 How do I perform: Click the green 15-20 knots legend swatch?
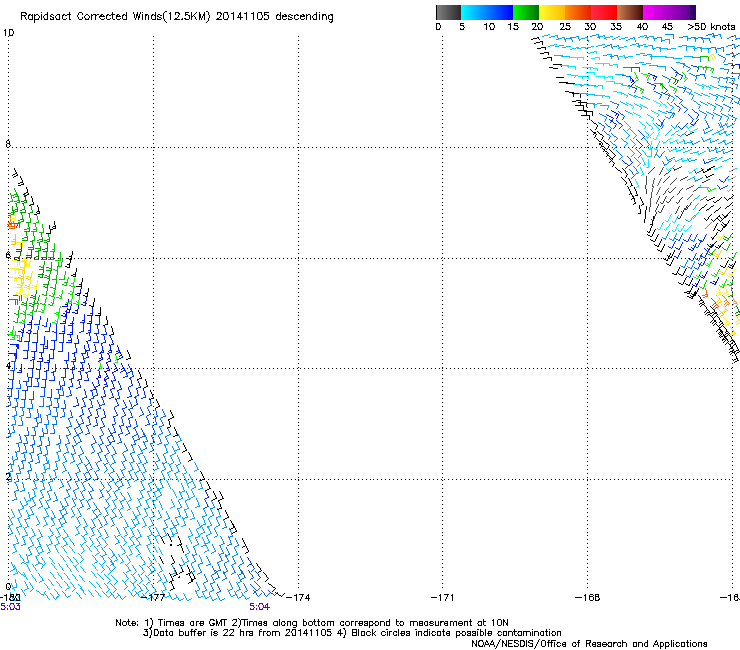(x=526, y=12)
